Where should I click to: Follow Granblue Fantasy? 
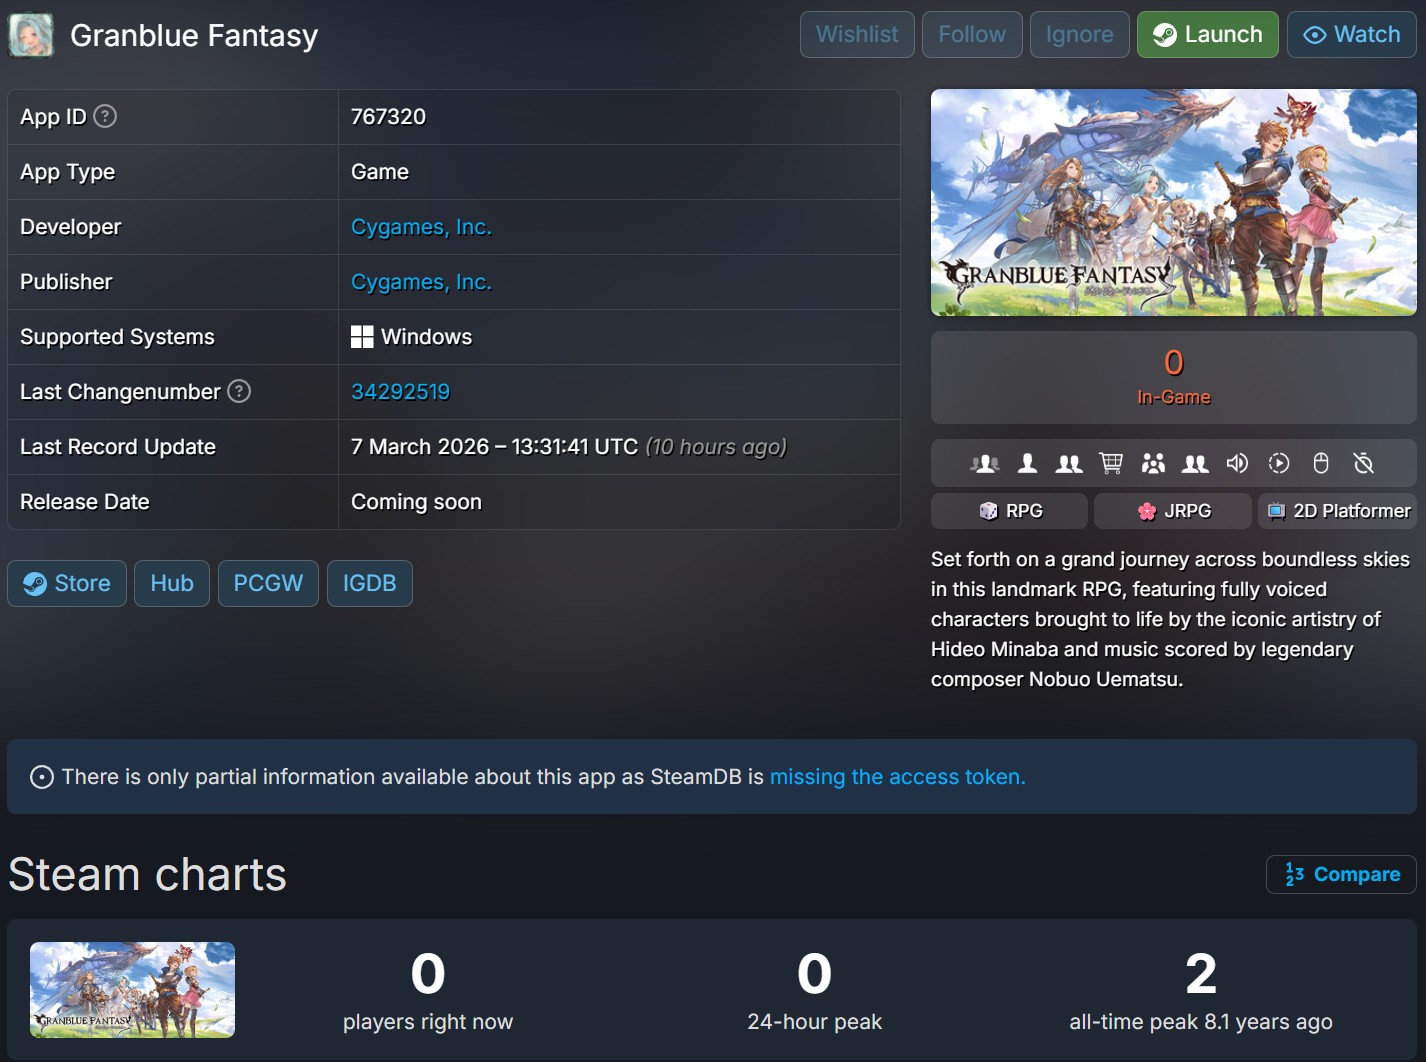972,35
